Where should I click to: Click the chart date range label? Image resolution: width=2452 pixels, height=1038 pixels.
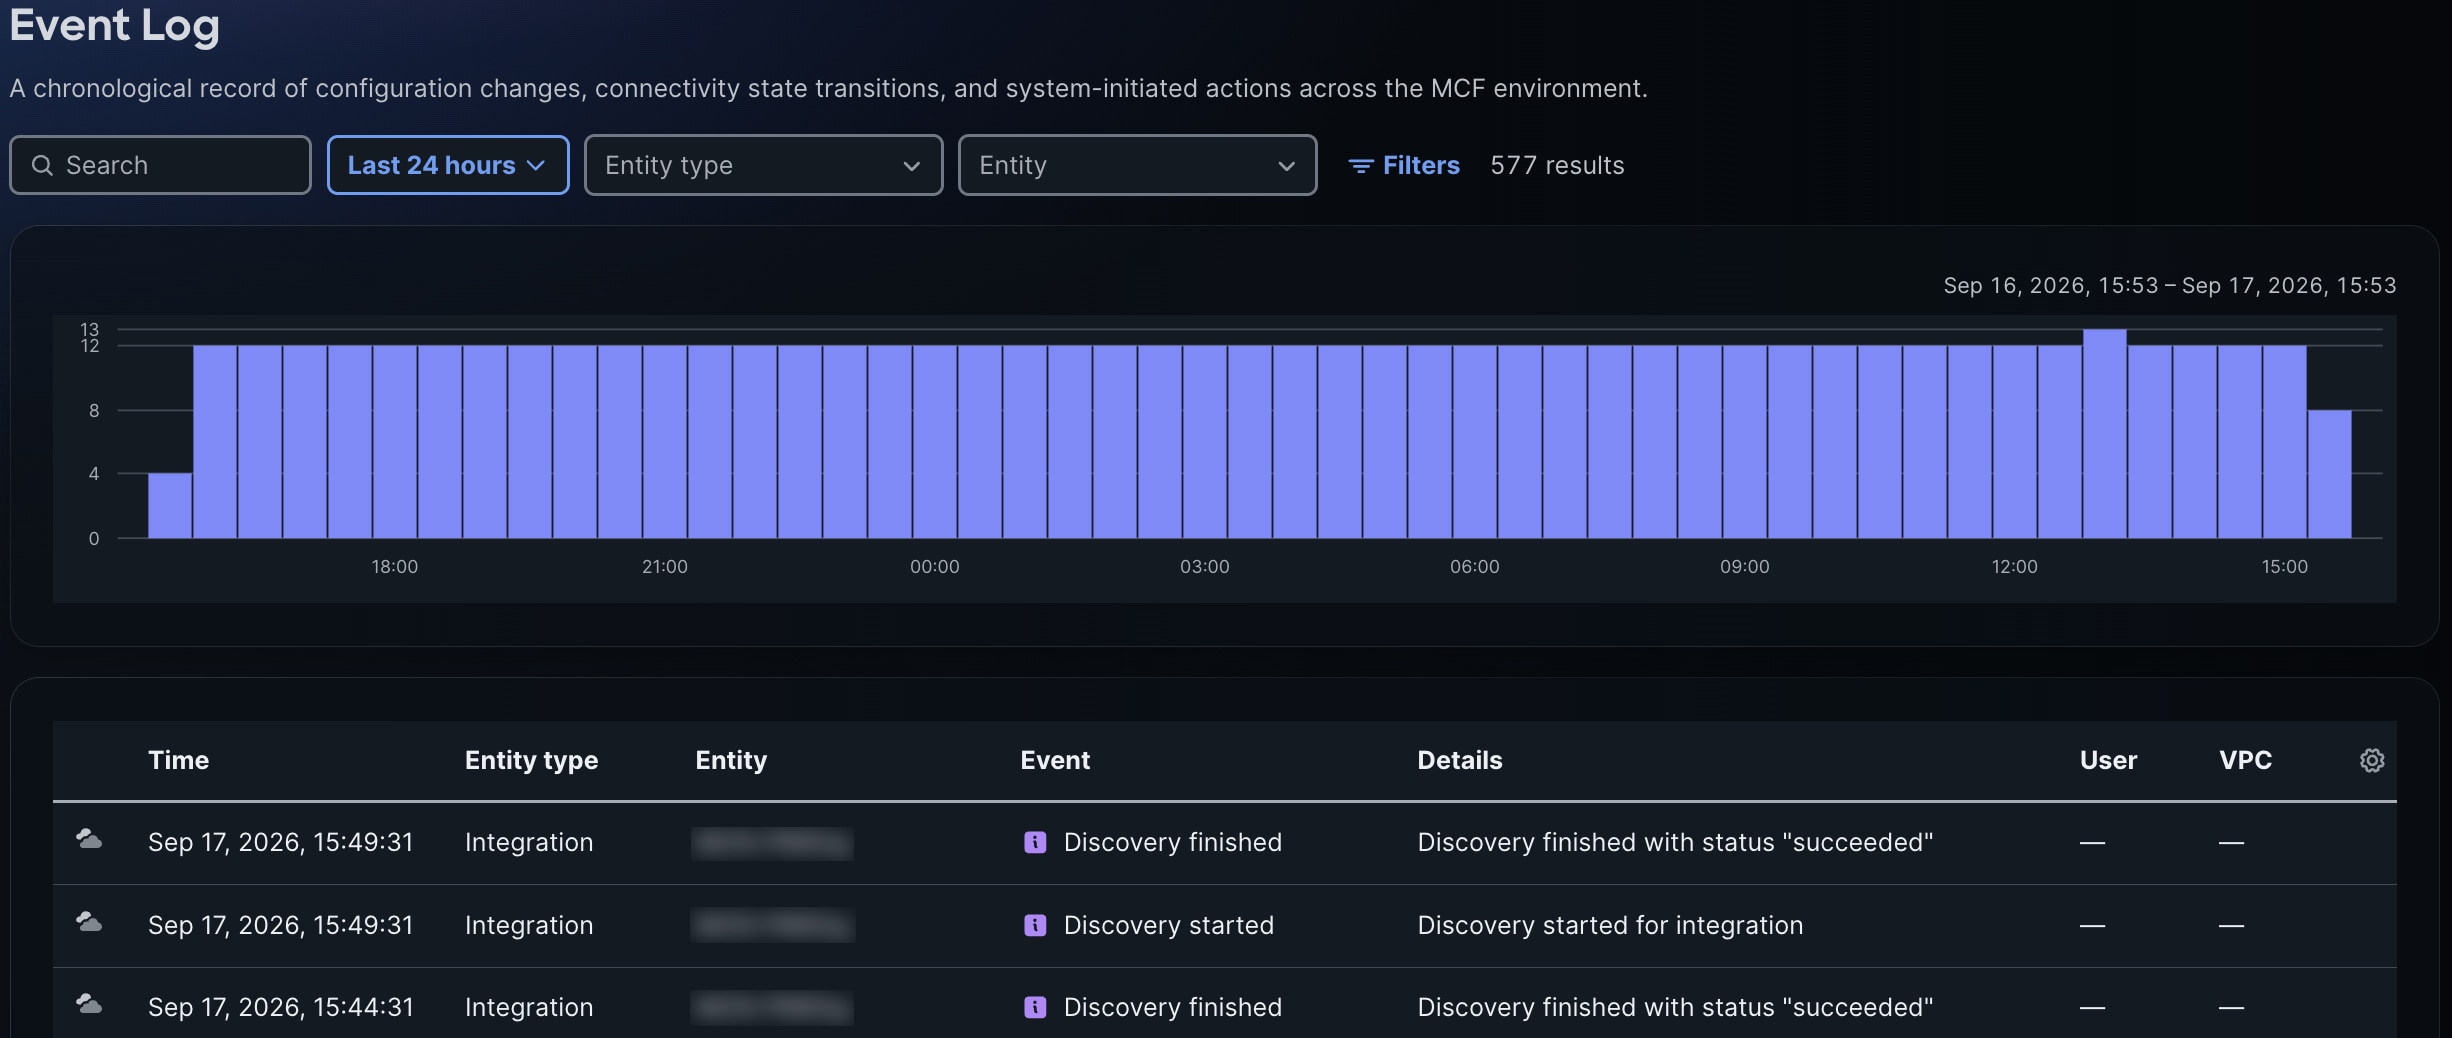[2169, 285]
